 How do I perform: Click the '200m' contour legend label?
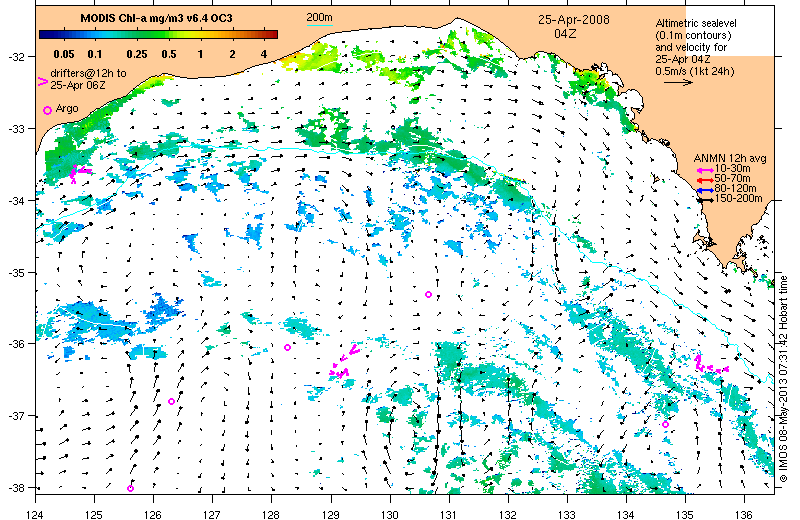(319, 18)
